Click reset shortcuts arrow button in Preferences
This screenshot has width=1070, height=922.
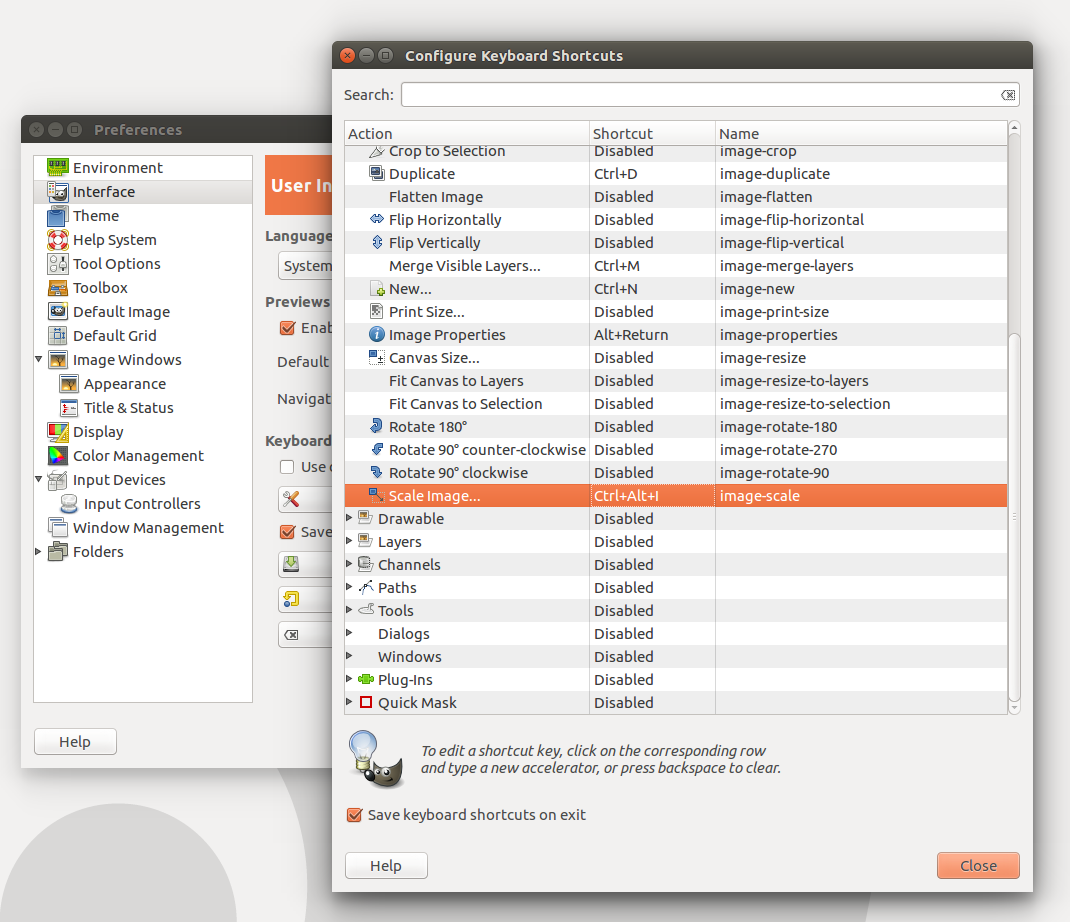(x=305, y=599)
